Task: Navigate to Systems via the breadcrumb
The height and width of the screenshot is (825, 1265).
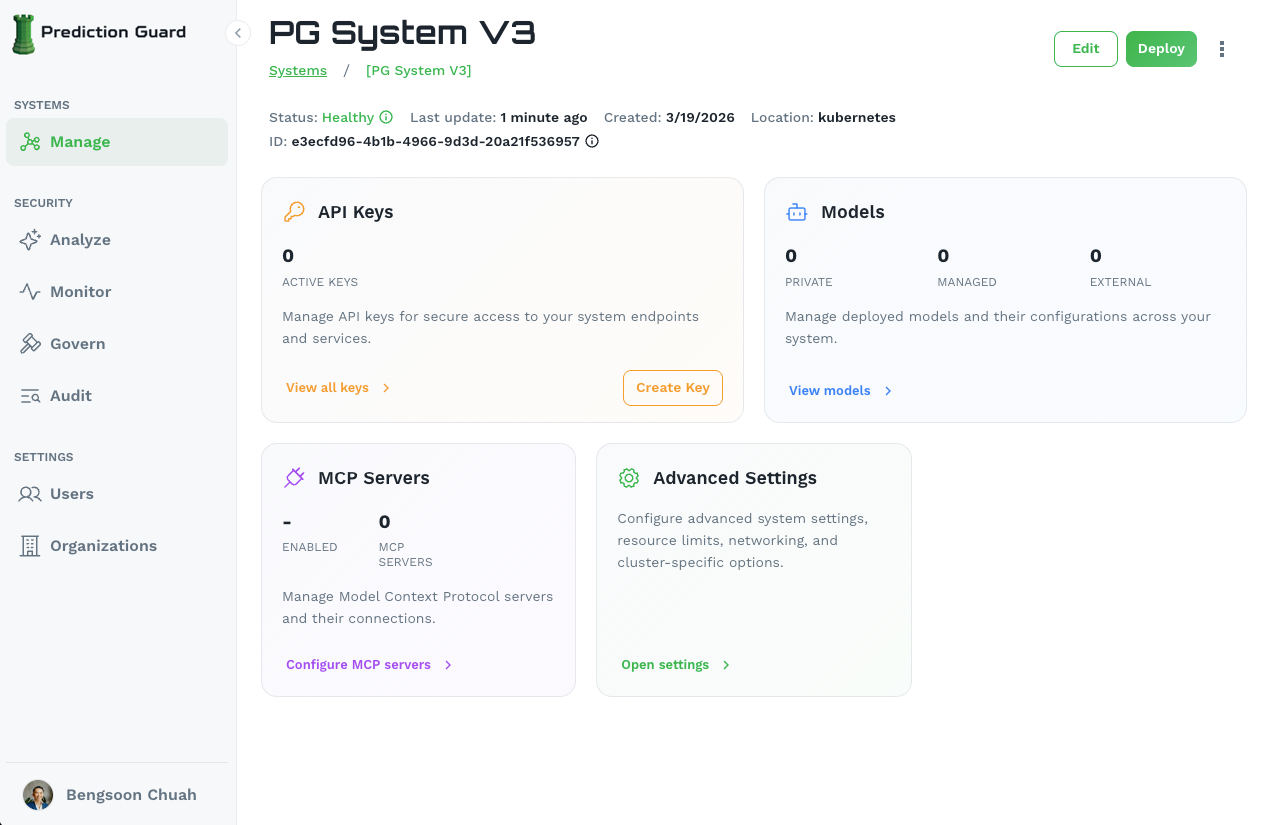Action: pos(297,70)
